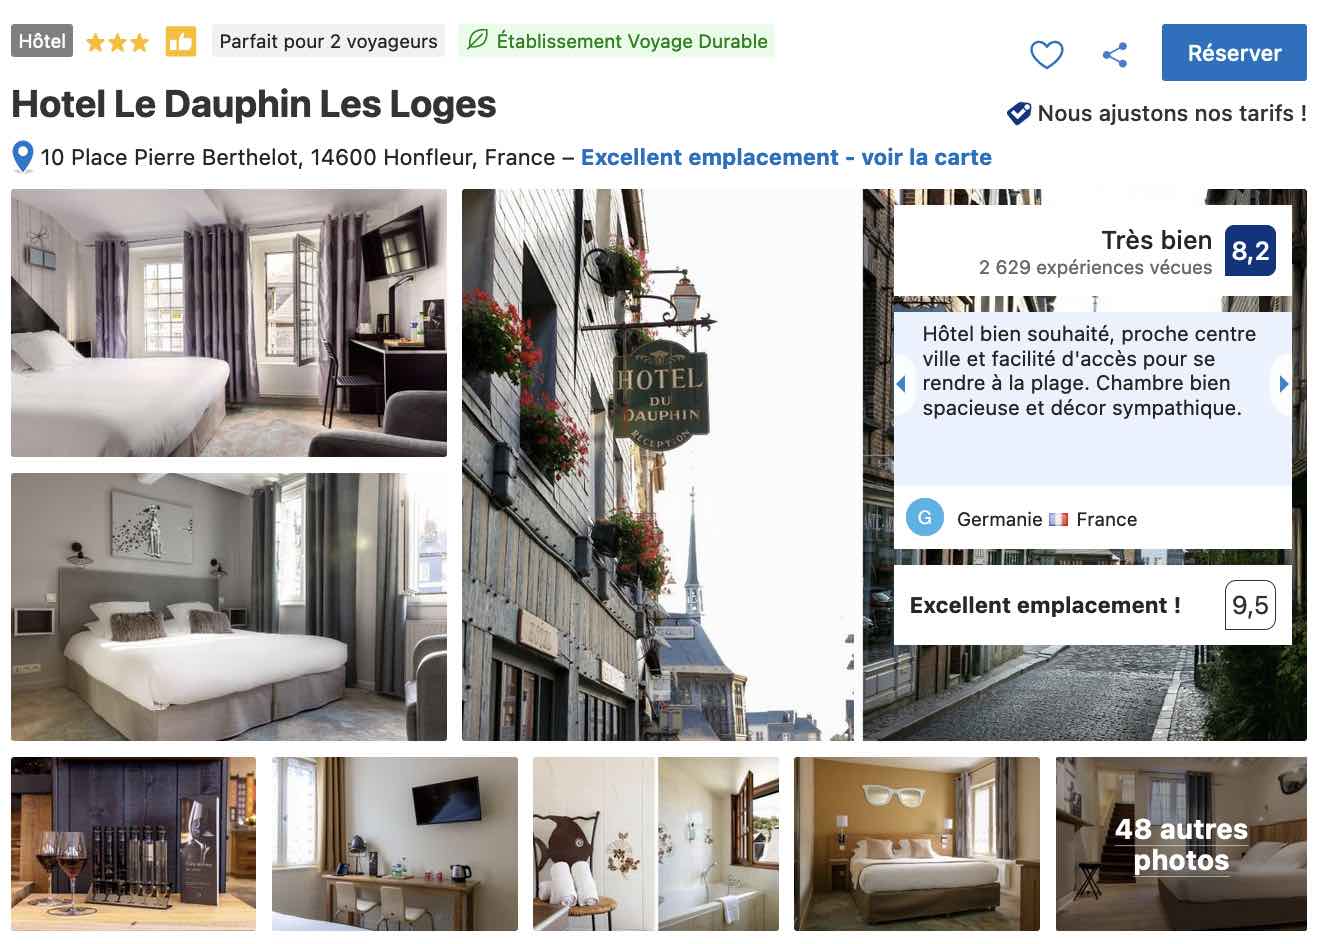
Task: Click the thumbs-up preferred partner badge
Action: 181,41
